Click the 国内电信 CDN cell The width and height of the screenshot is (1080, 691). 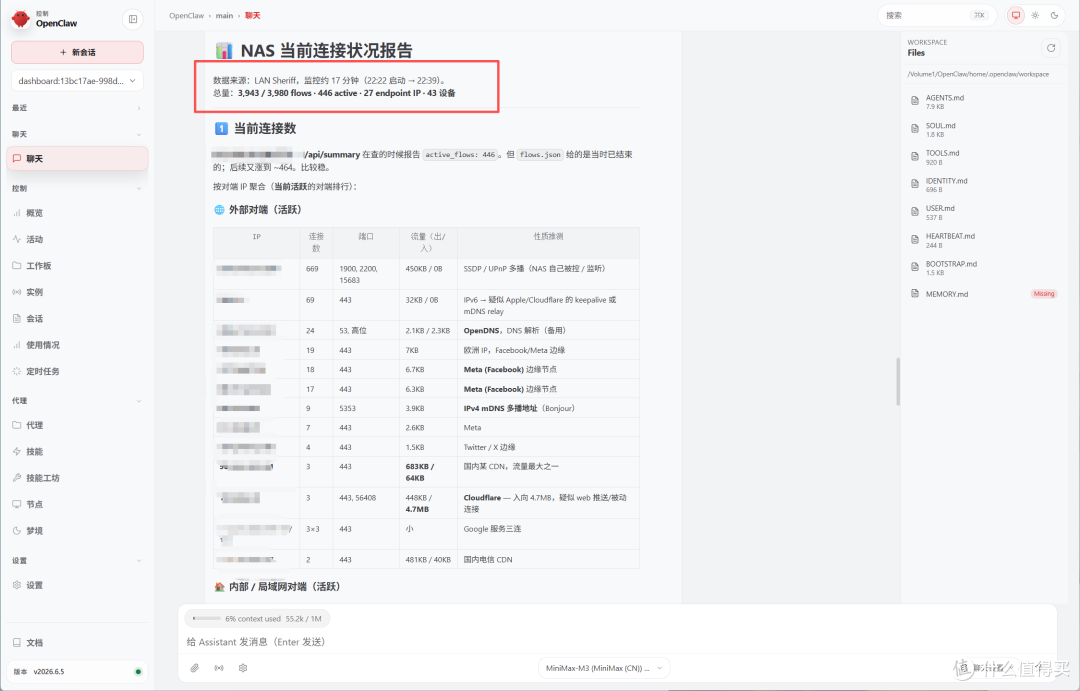[548, 559]
